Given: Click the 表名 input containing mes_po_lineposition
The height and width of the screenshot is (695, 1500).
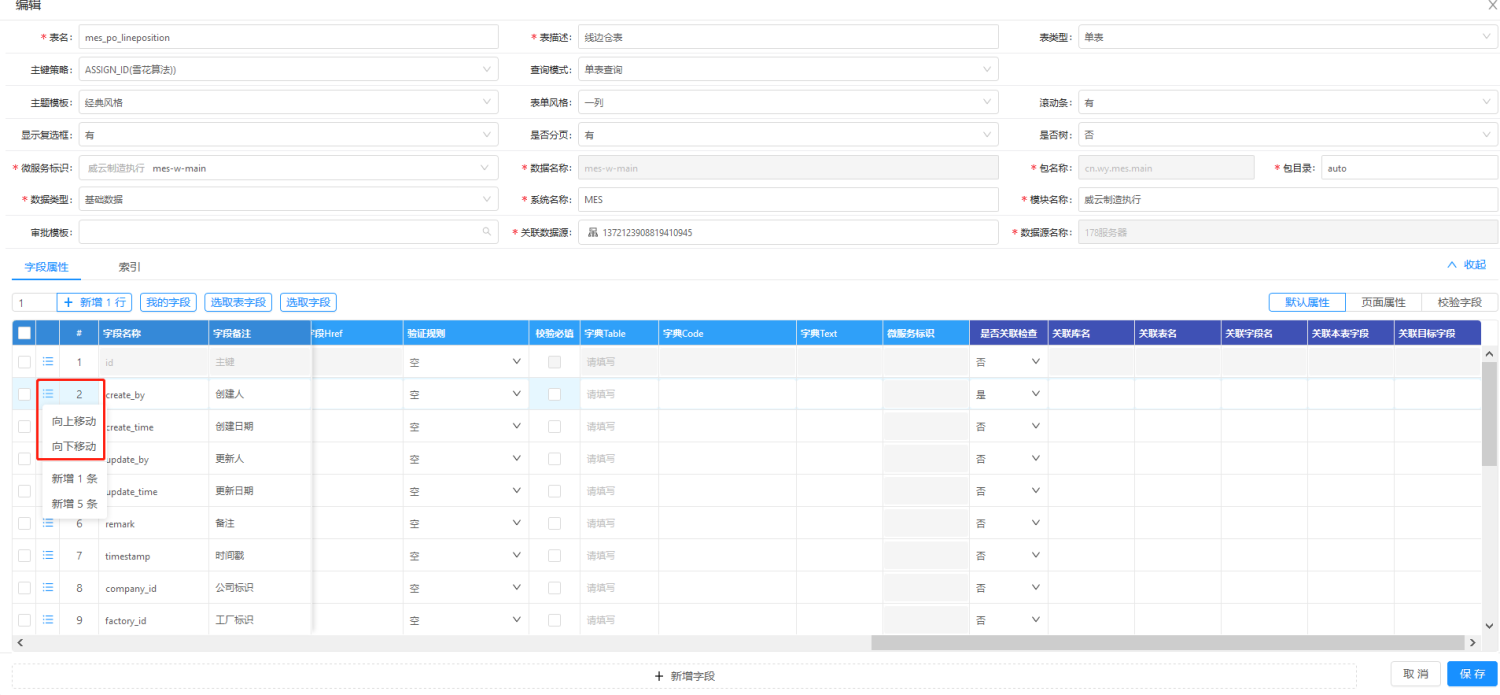Looking at the screenshot, I should 290,36.
